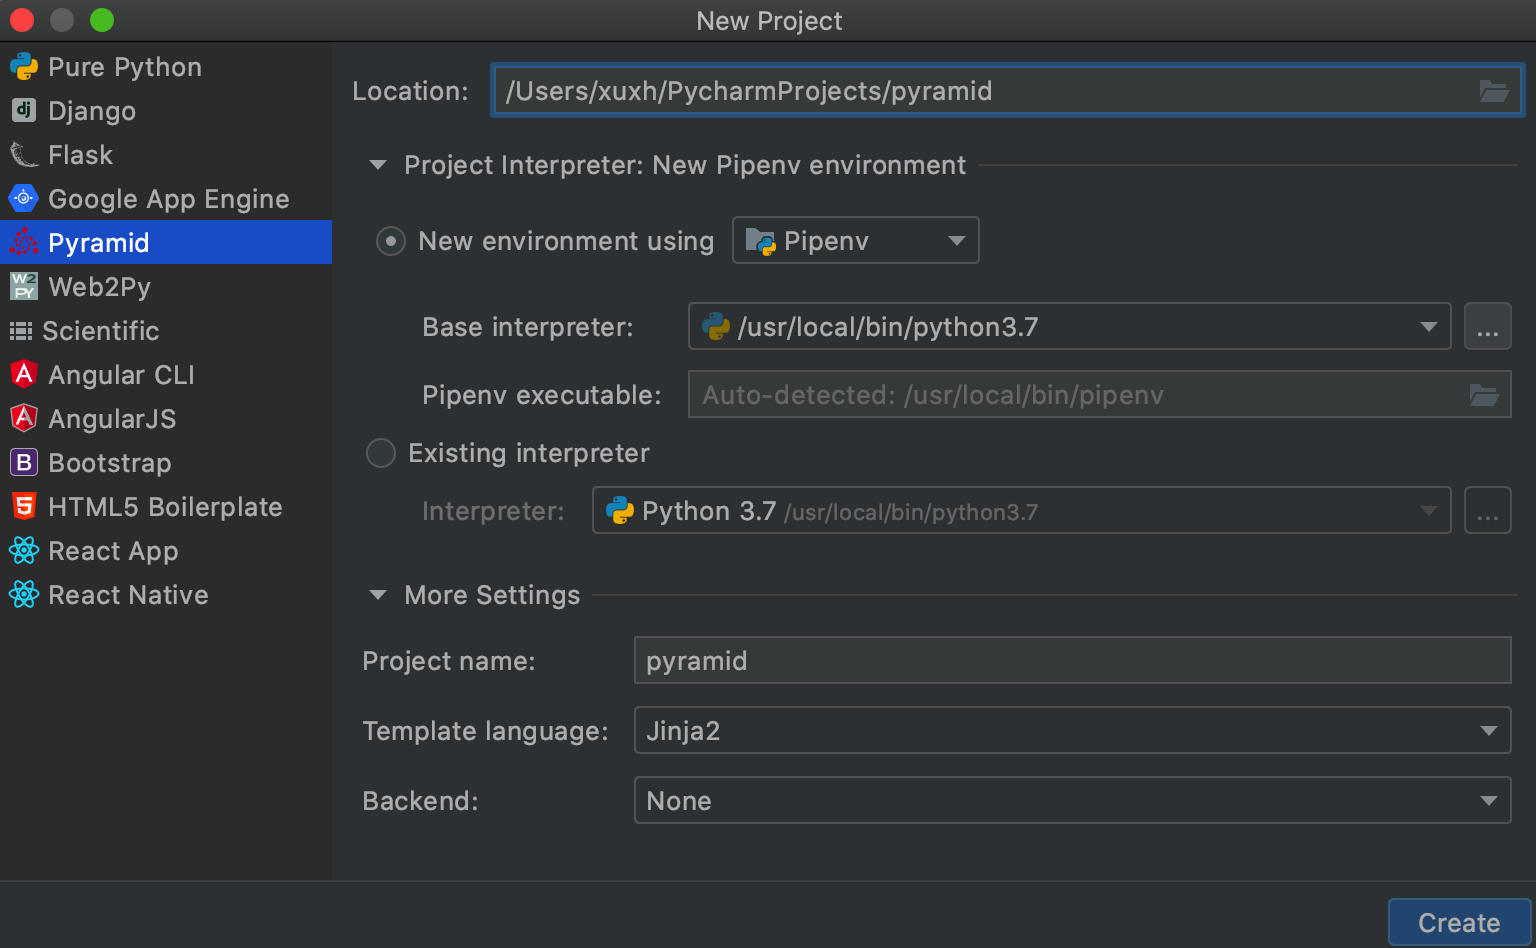Open Base interpreter dropdown

(1070, 326)
